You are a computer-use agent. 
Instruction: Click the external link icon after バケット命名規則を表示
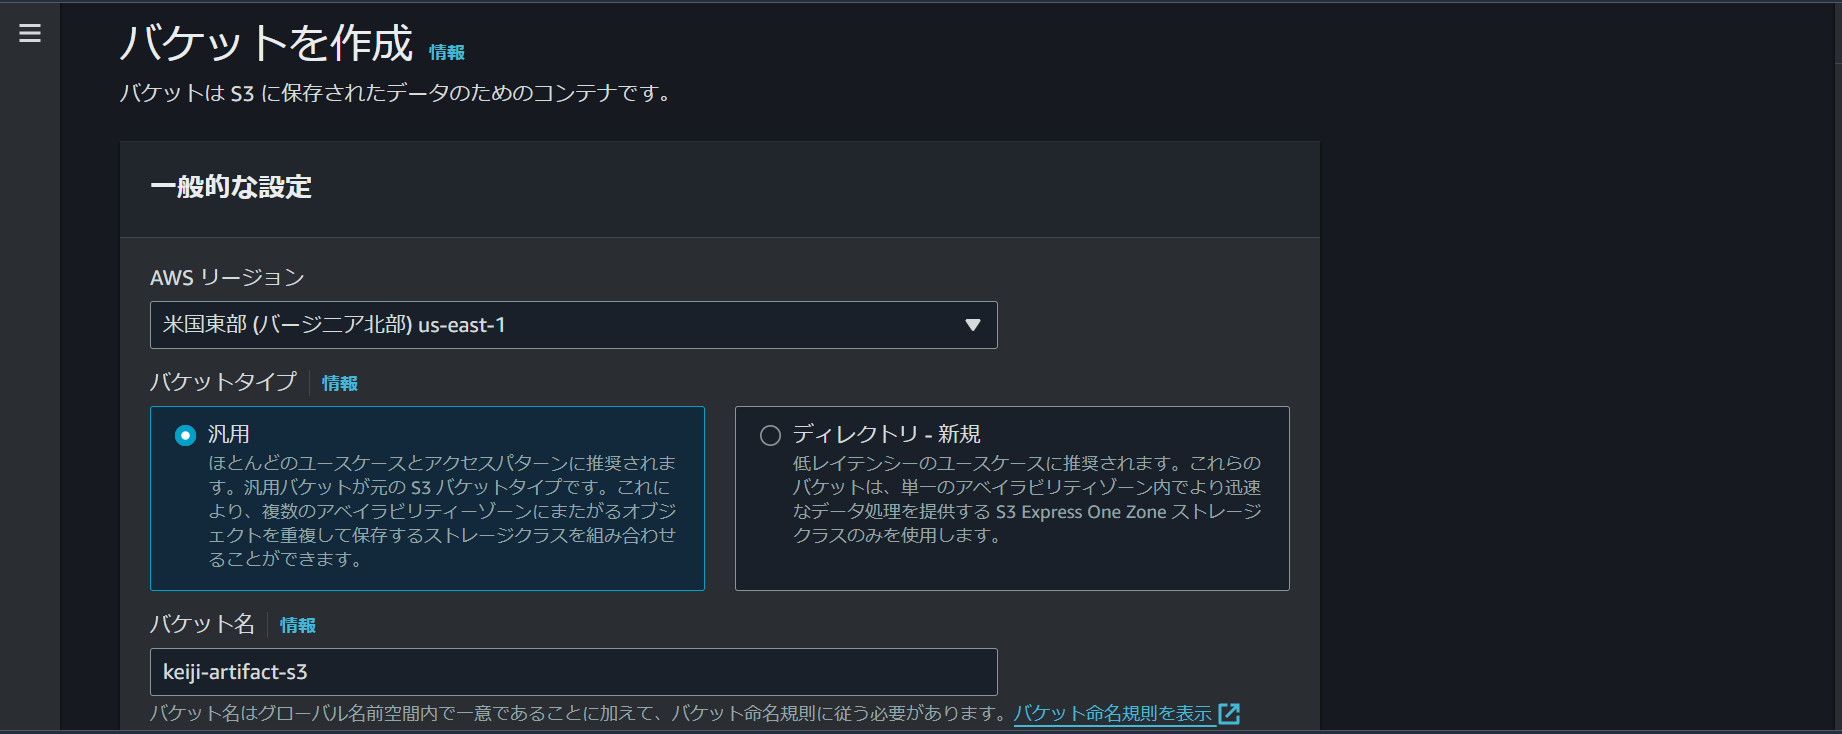pyautogui.click(x=1230, y=714)
